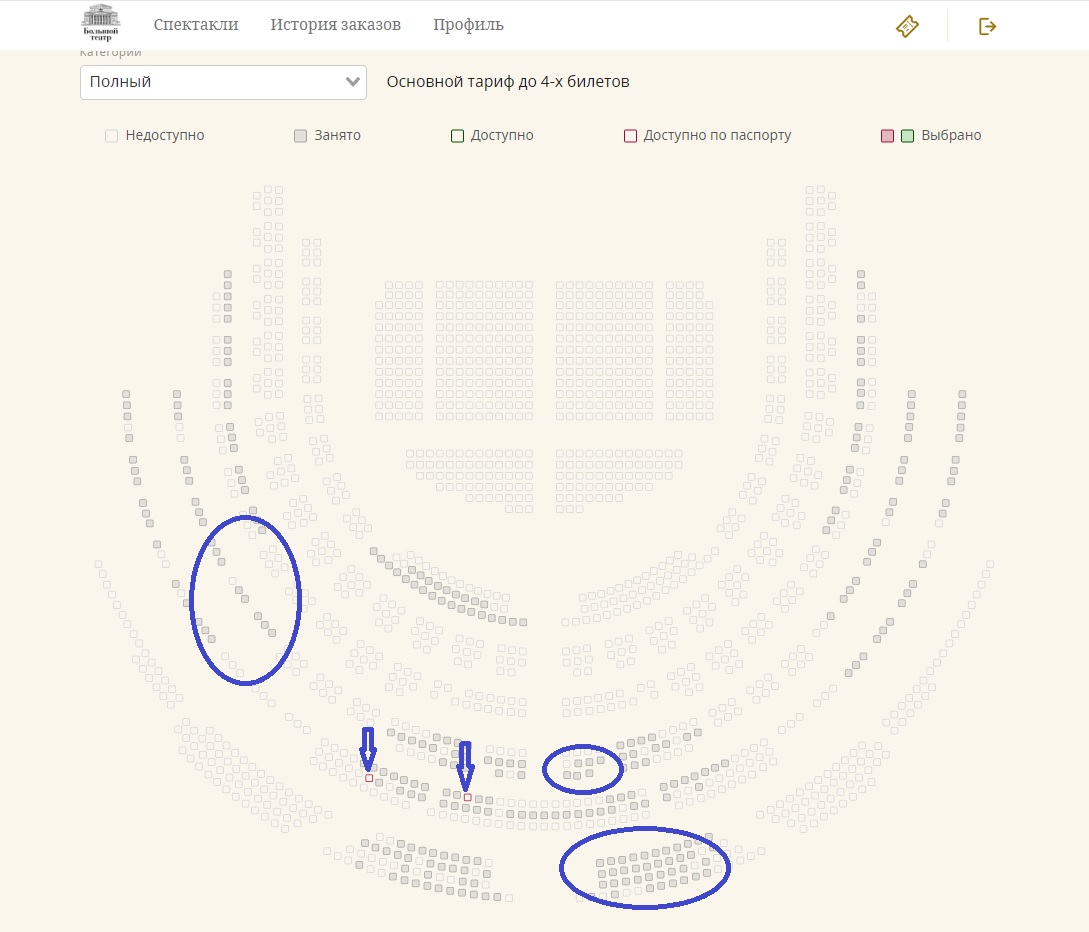The width and height of the screenshot is (1089, 932).
Task: Click the green Выбрано legend square
Action: (907, 136)
